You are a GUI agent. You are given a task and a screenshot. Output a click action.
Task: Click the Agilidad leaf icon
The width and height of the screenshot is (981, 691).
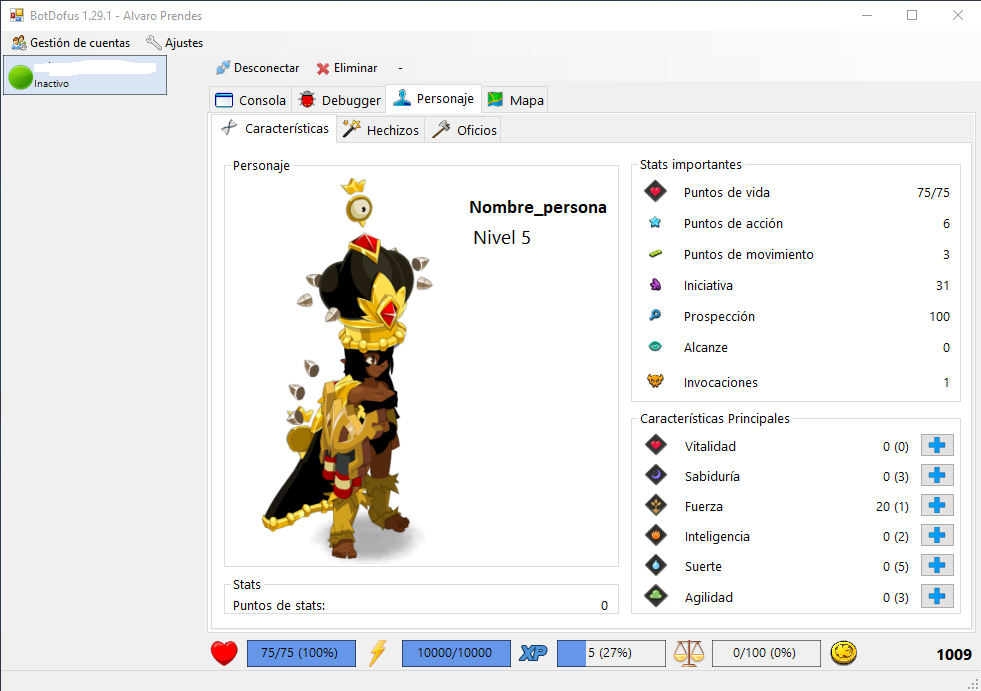656,596
